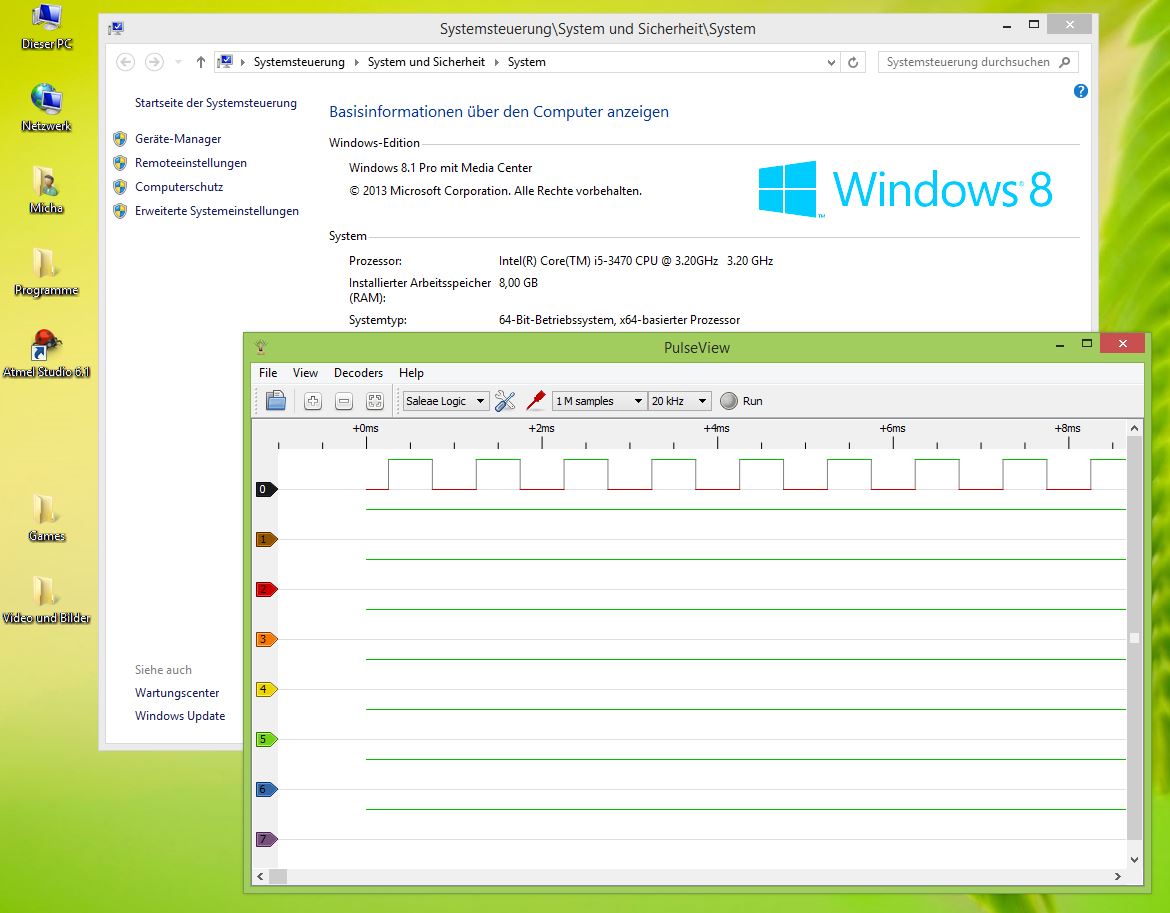Open Netzwerk desktop icon
This screenshot has height=913, width=1170.
point(46,107)
